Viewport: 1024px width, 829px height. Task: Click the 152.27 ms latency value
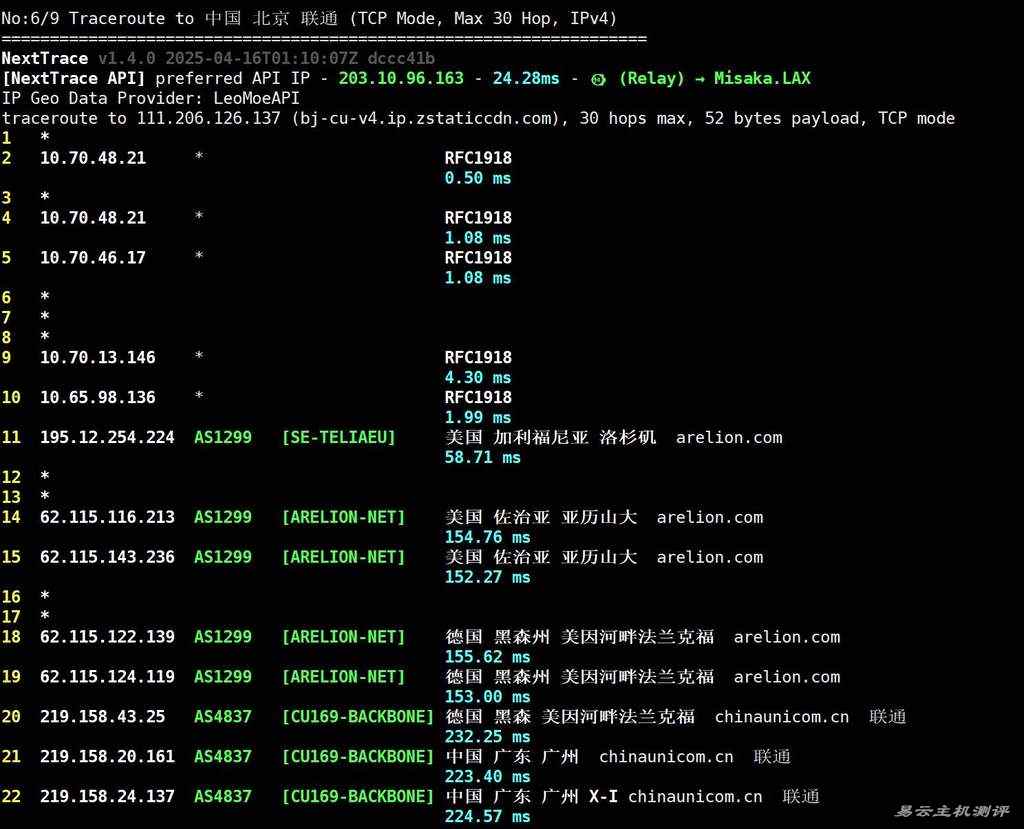click(487, 576)
